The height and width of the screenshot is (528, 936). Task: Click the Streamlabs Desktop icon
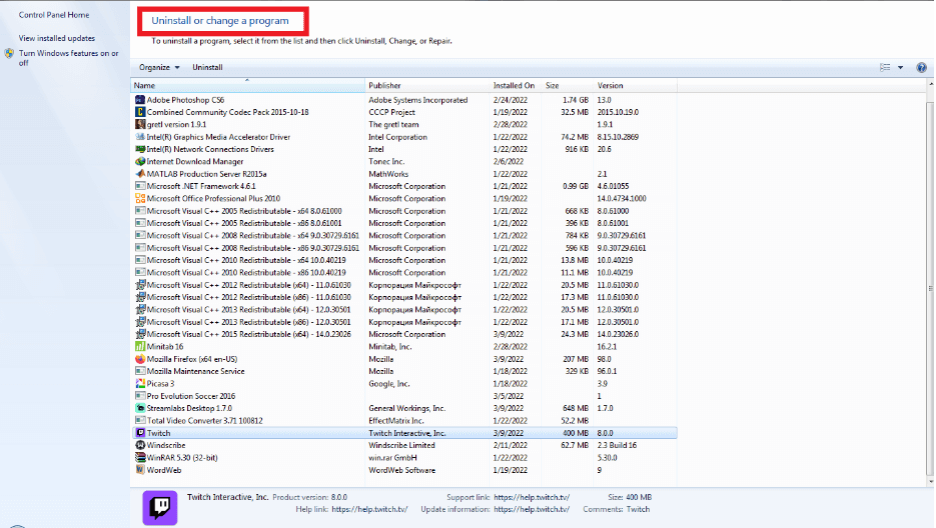tap(140, 408)
